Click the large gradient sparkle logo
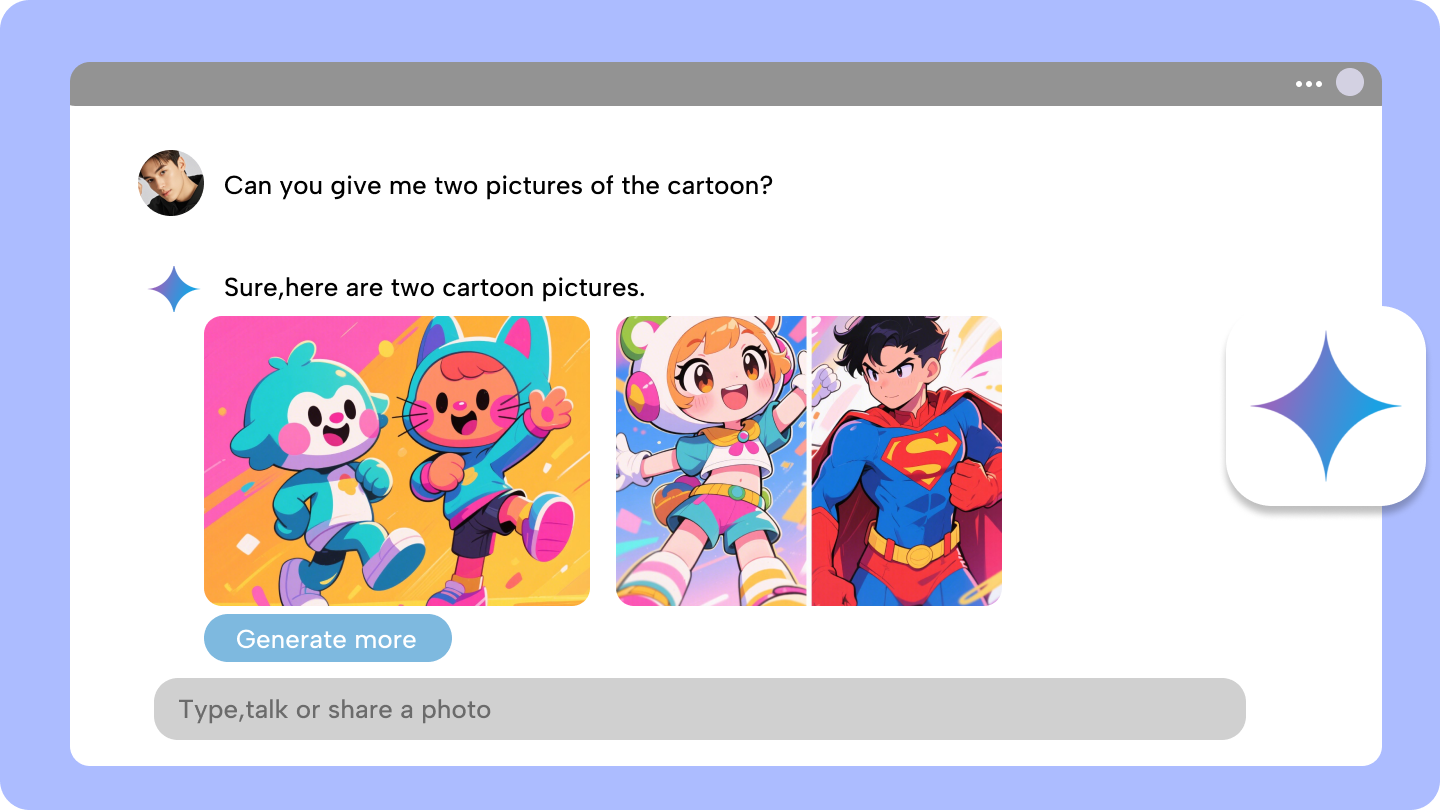 tap(1326, 404)
